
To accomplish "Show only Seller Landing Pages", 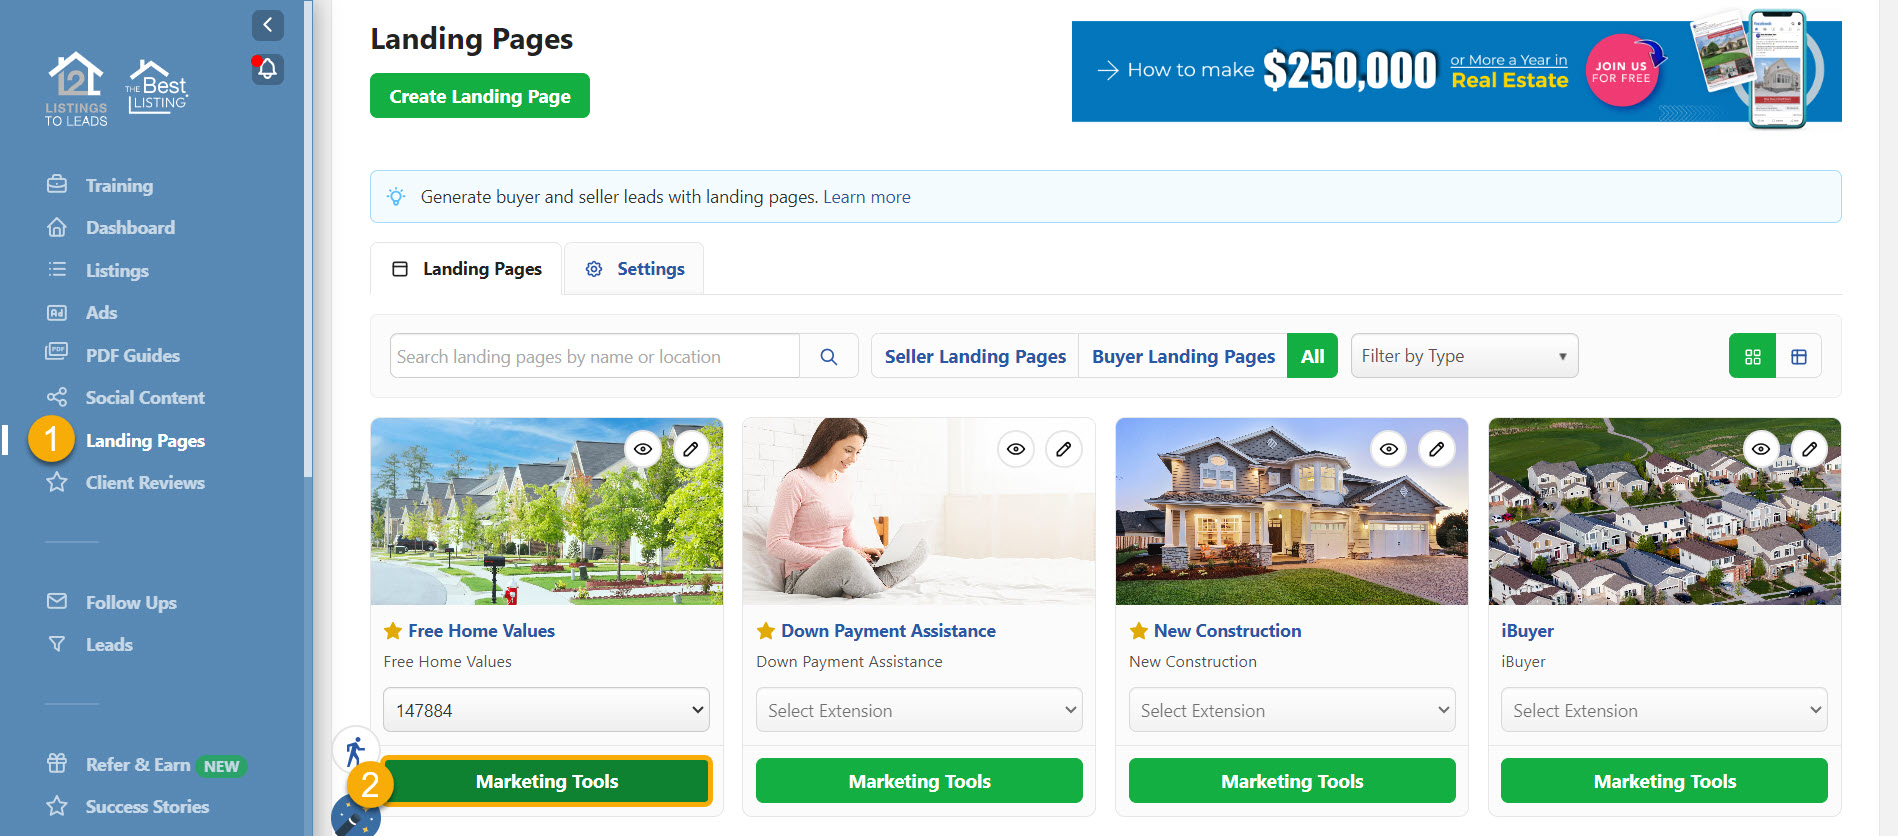I will tap(975, 356).
